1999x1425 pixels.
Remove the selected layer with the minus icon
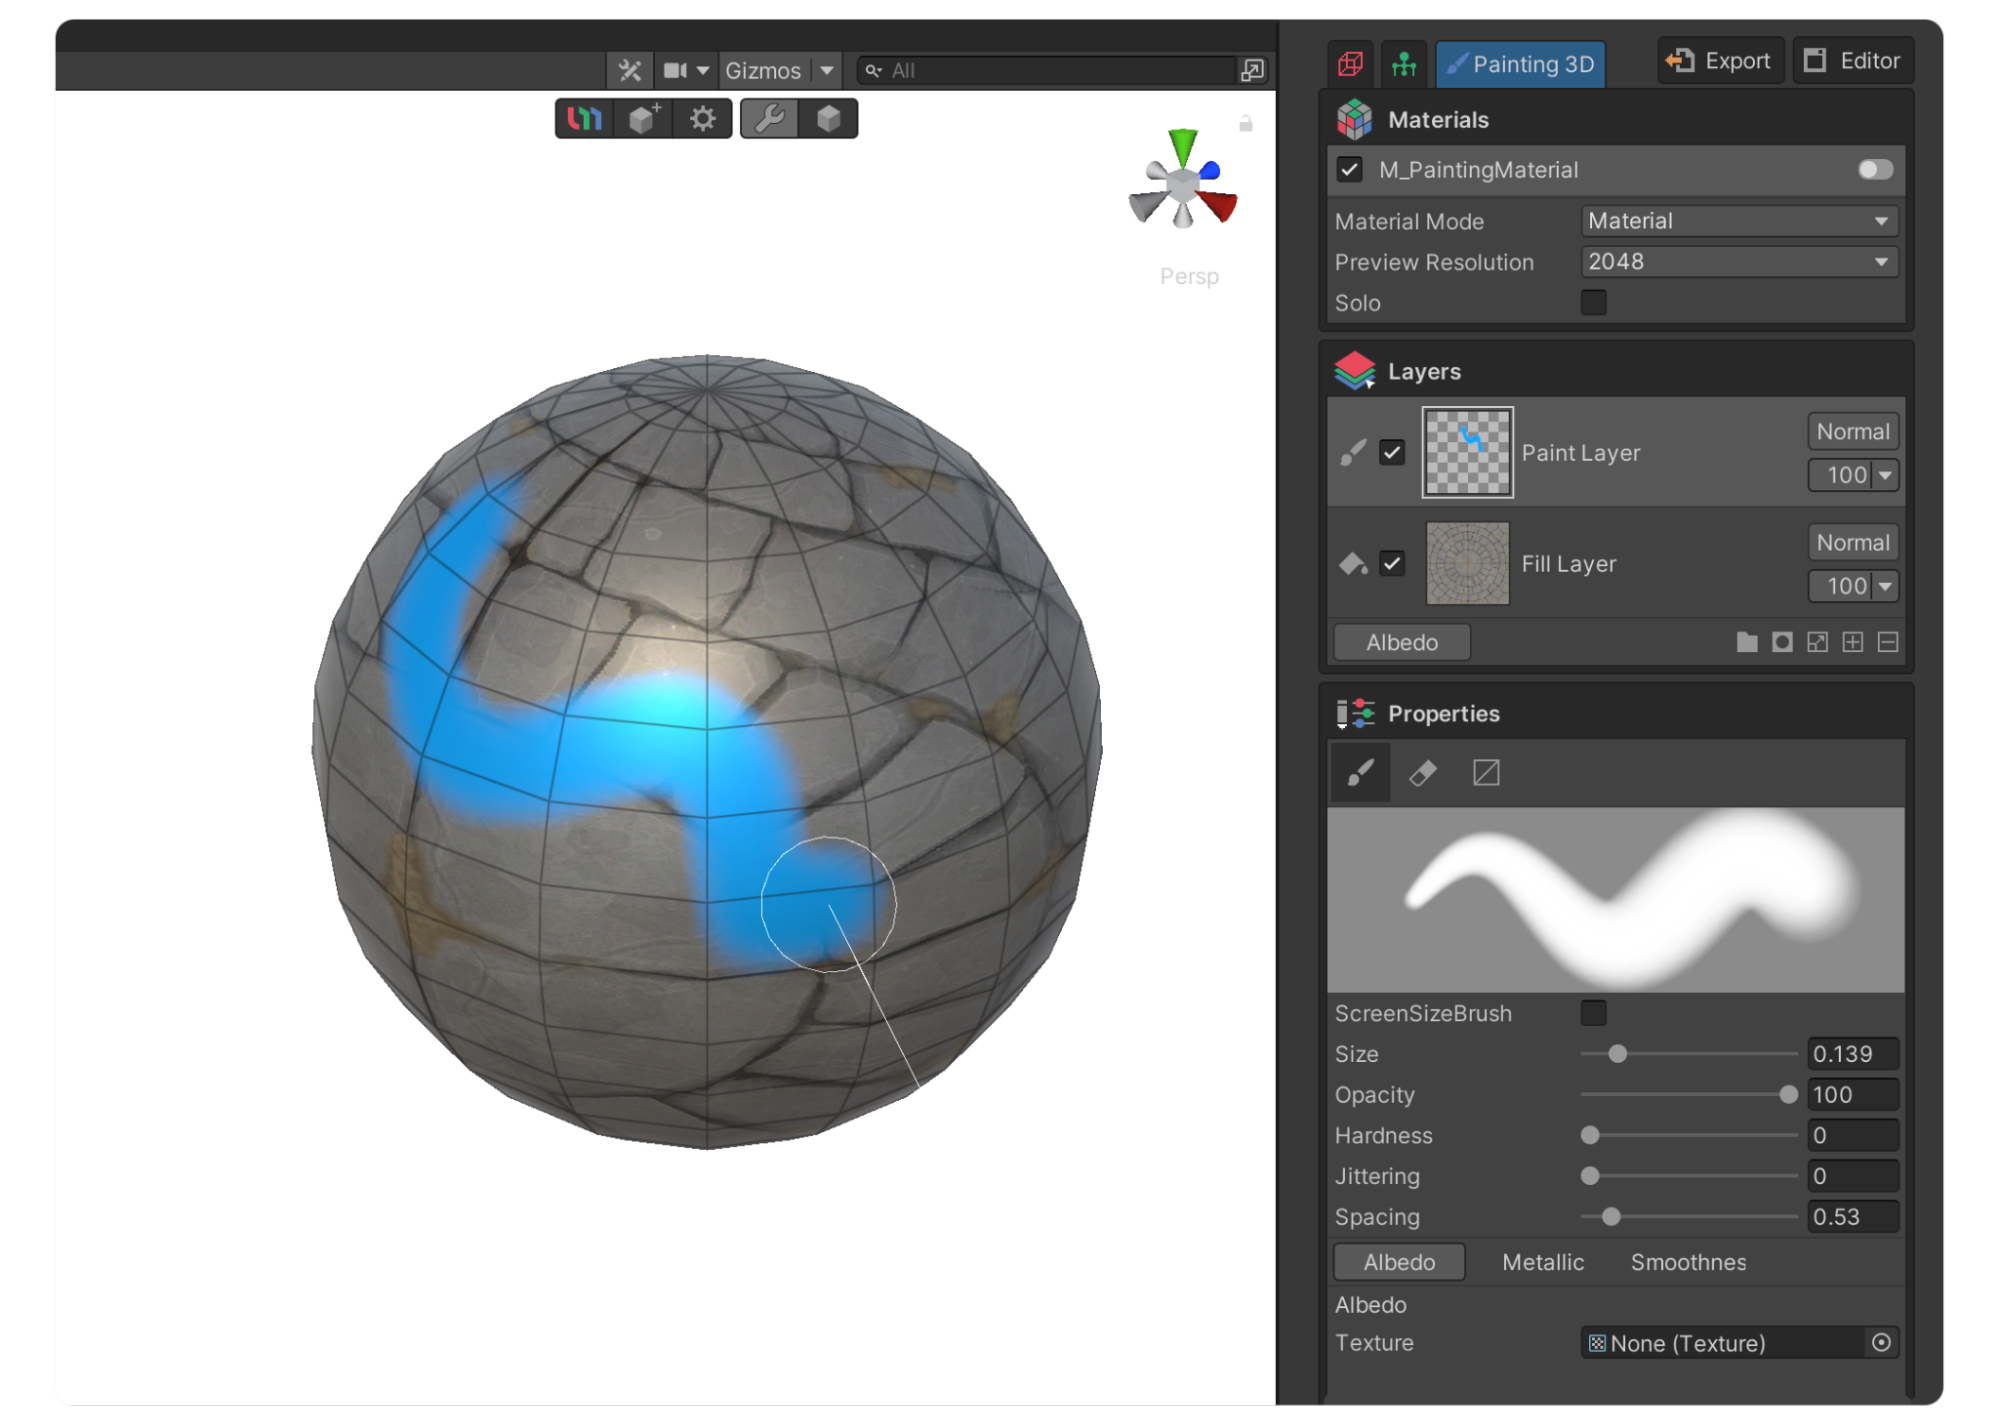1889,641
